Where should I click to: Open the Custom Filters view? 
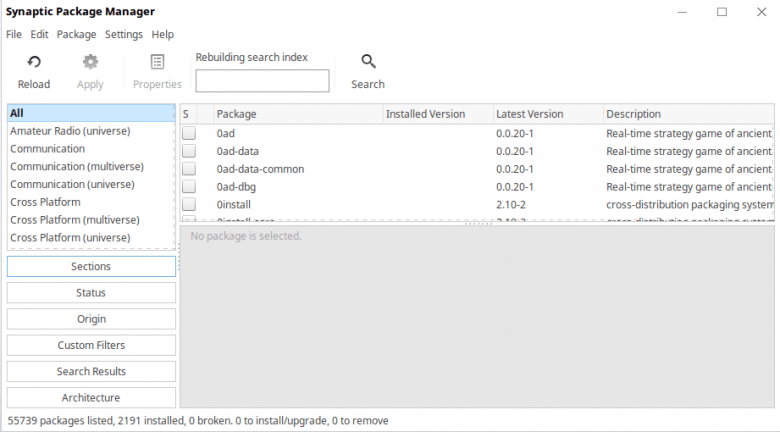91,345
